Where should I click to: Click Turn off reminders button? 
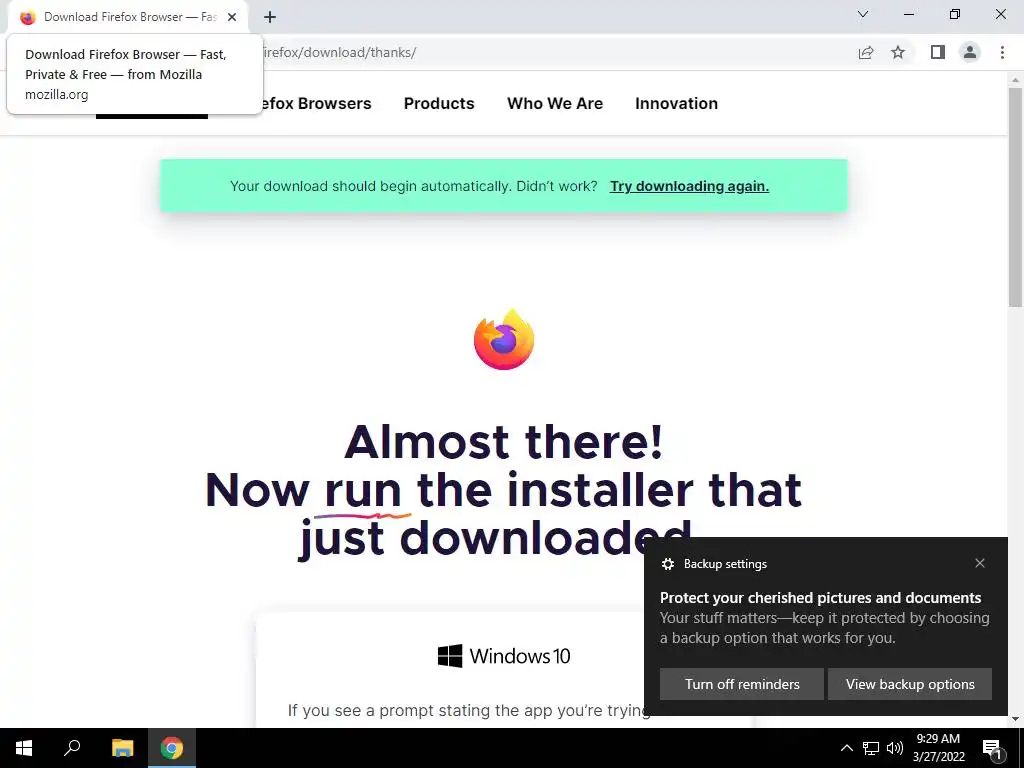[742, 684]
